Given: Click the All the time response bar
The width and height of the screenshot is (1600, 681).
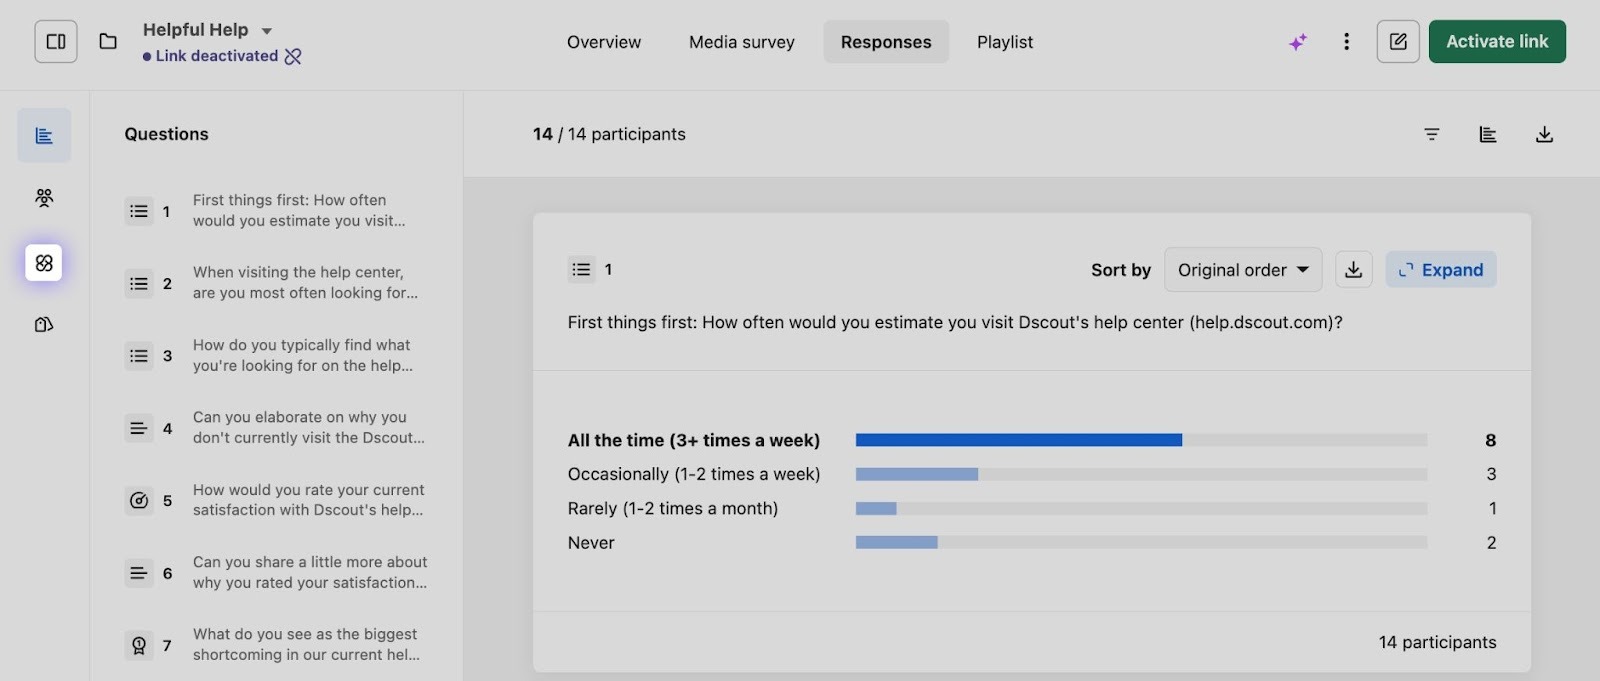Looking at the screenshot, I should (1018, 440).
